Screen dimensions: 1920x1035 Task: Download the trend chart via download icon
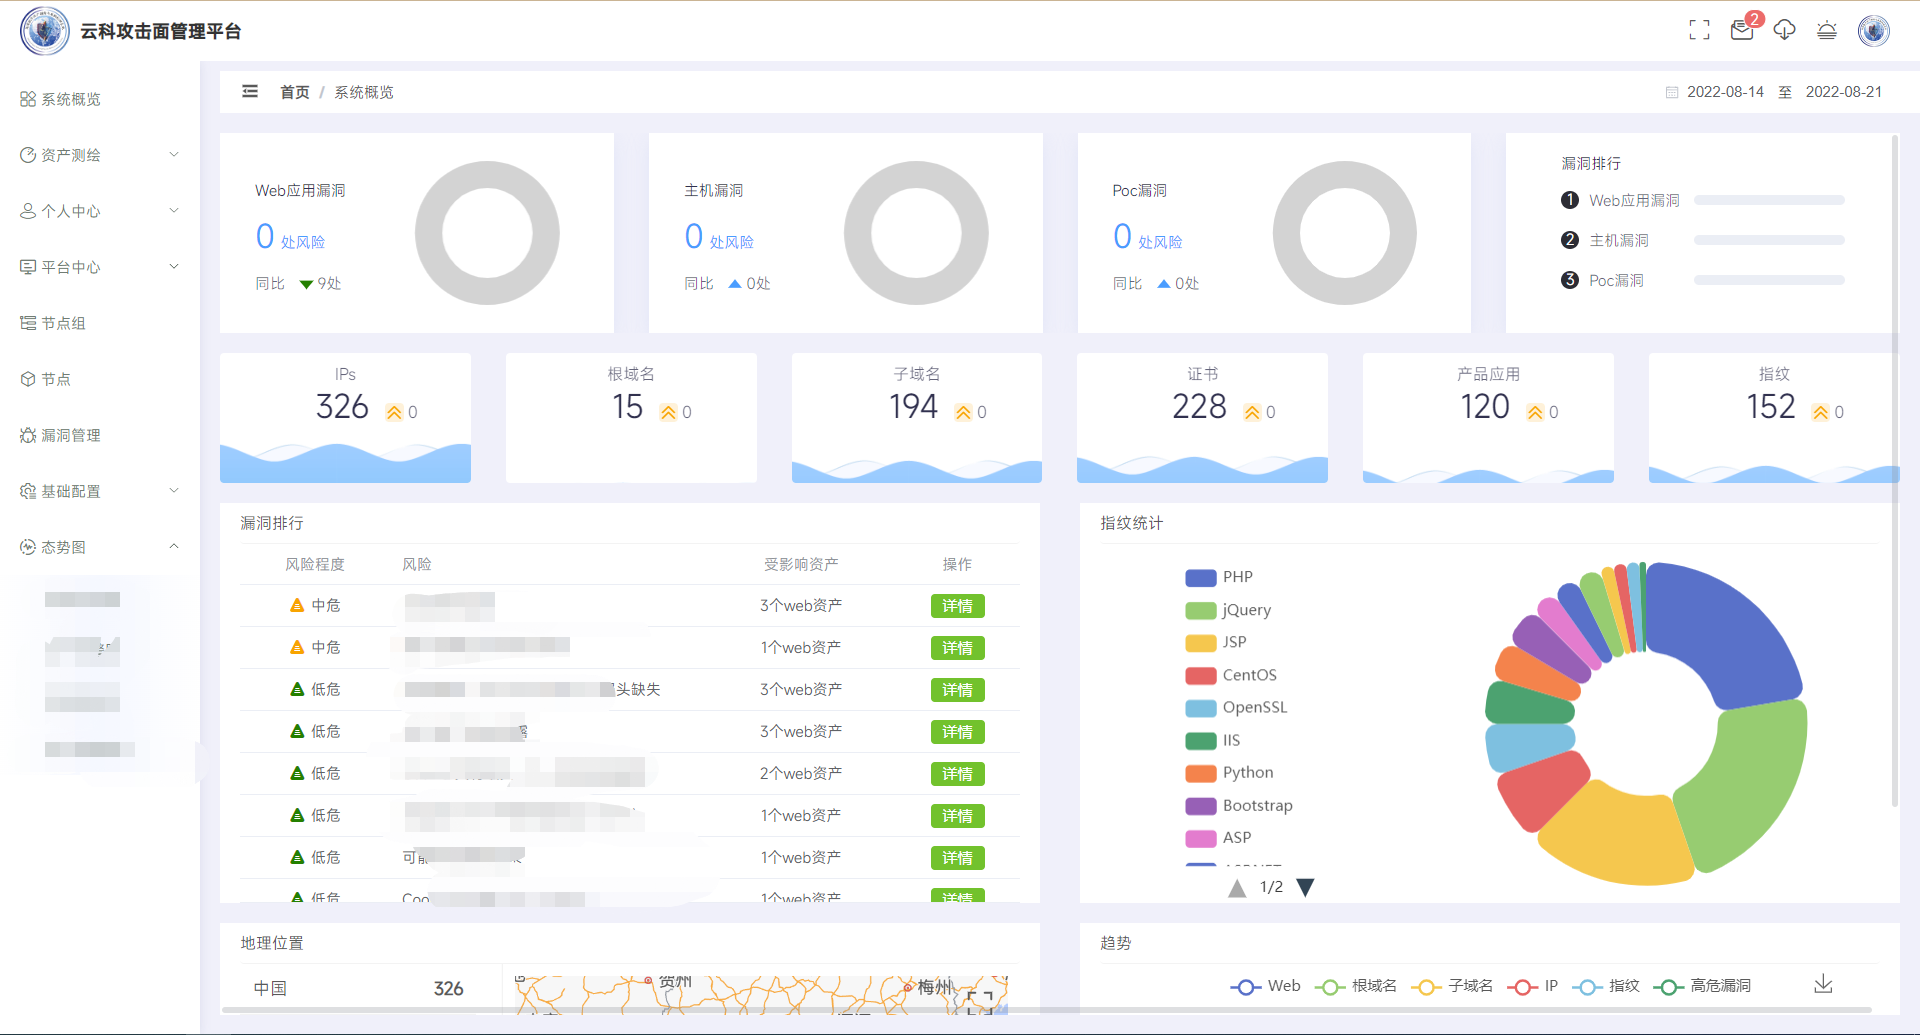[x=1823, y=984]
